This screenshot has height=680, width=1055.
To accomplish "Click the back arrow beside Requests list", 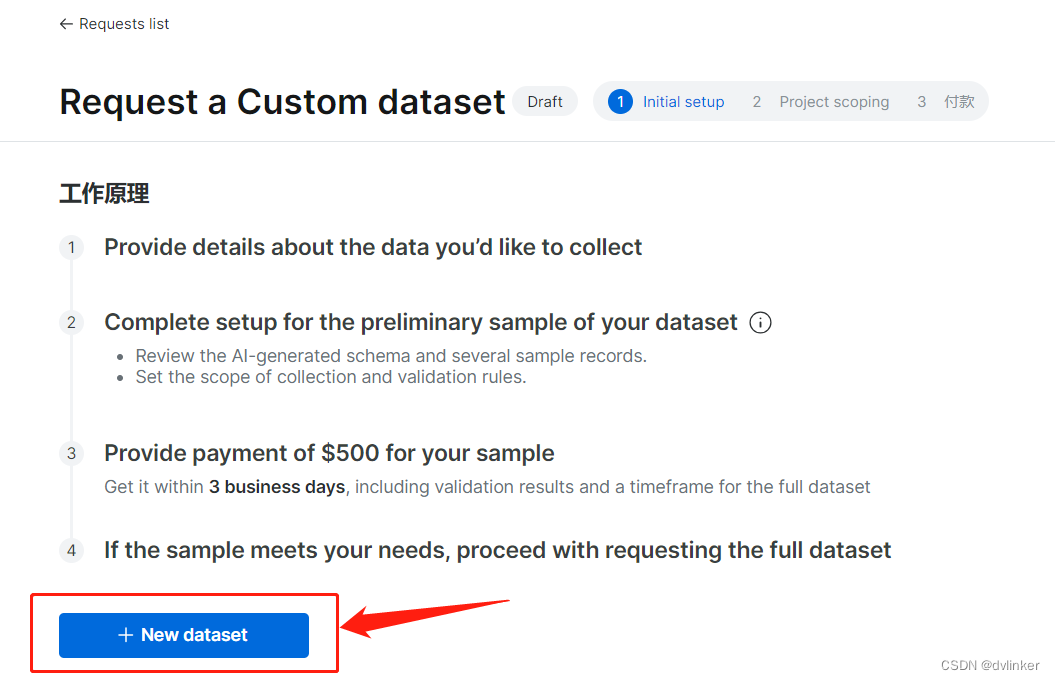I will [66, 24].
